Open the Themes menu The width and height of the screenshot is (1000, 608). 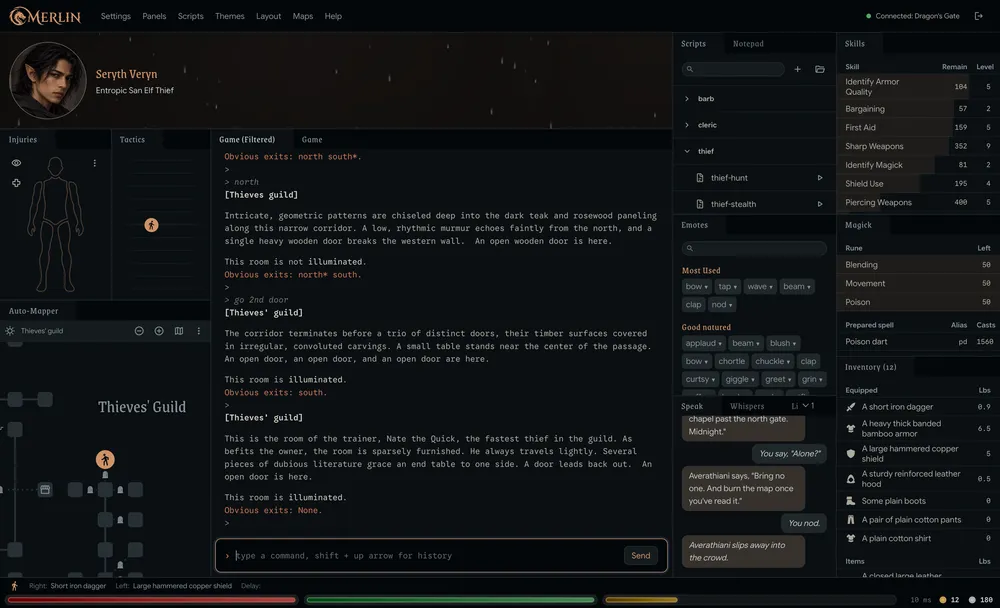pos(230,17)
